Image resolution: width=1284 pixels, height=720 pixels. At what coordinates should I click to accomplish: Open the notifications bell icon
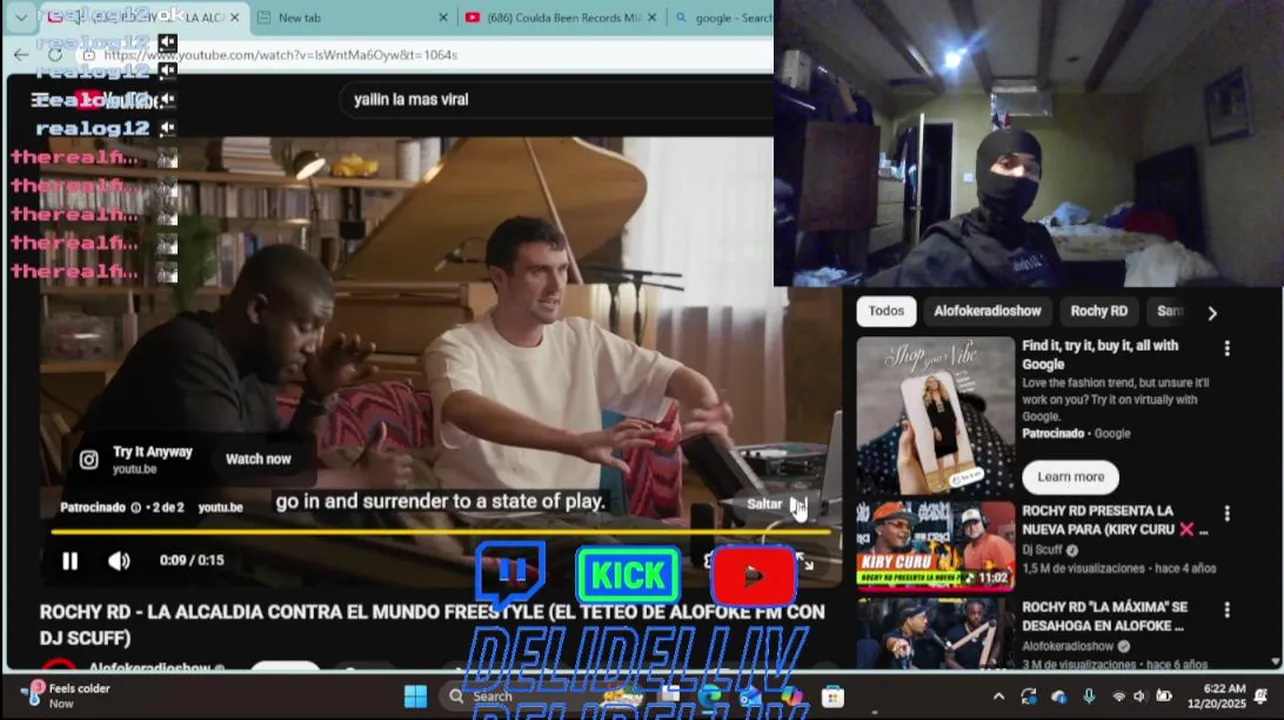click(x=1262, y=696)
